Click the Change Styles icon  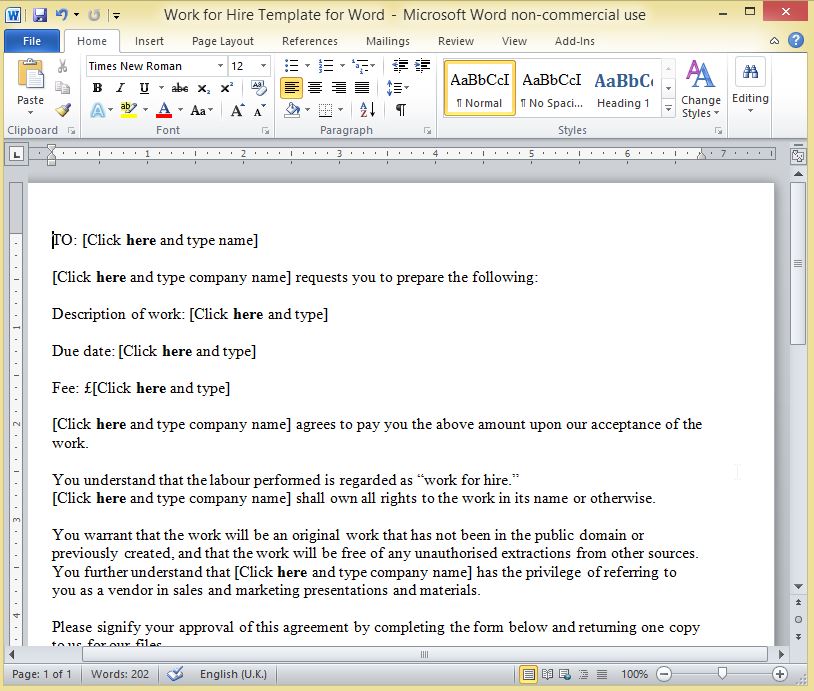700,74
